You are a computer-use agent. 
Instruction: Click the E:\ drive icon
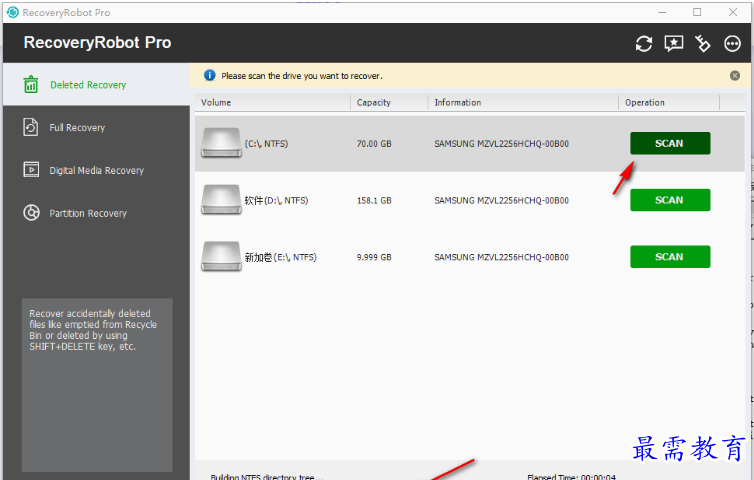(x=221, y=256)
